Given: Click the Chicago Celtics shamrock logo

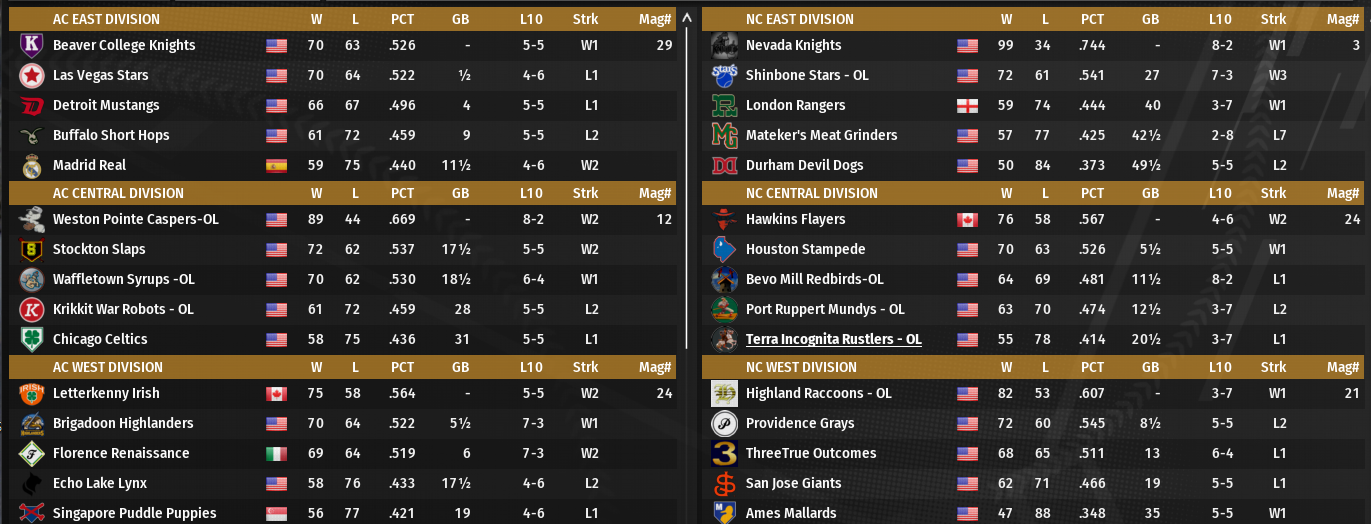Looking at the screenshot, I should [30, 339].
